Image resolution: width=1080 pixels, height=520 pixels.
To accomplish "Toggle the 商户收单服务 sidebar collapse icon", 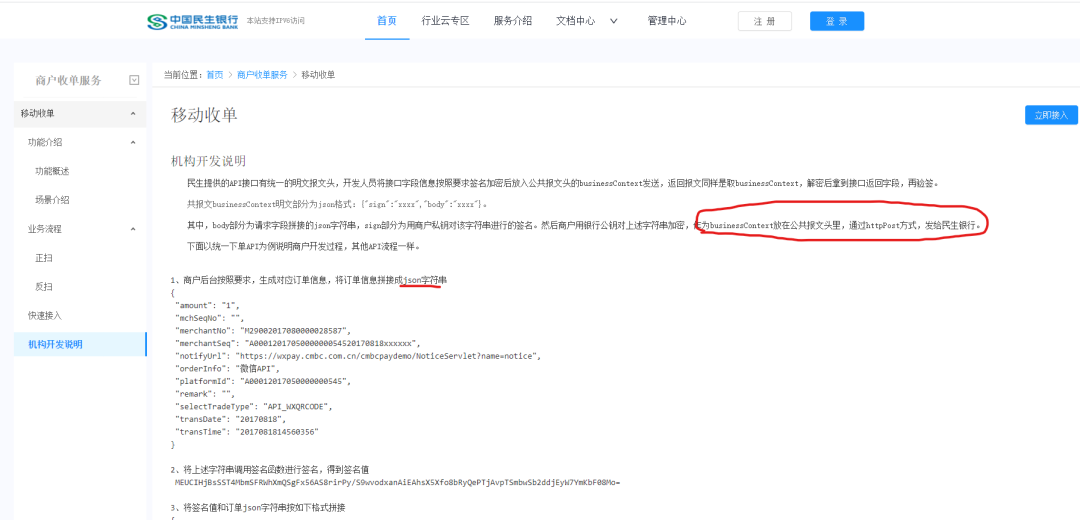I will pyautogui.click(x=134, y=81).
